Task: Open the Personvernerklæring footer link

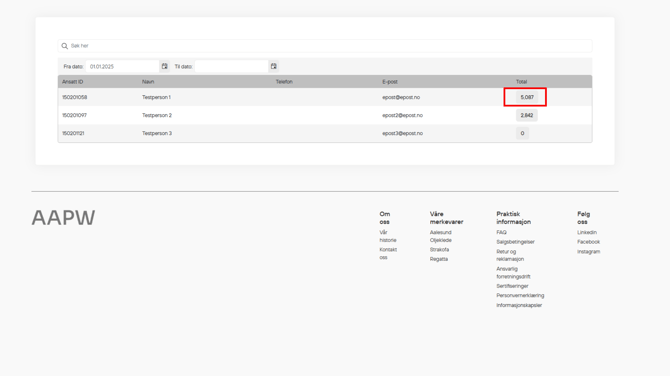Action: (x=520, y=295)
